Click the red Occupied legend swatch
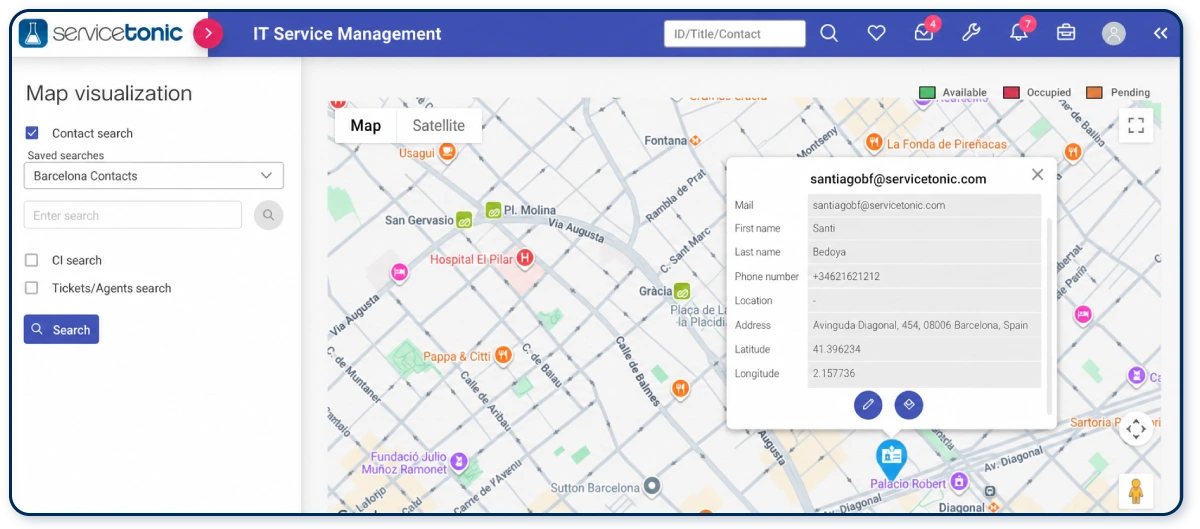This screenshot has height=529, width=1200. coord(1011,92)
